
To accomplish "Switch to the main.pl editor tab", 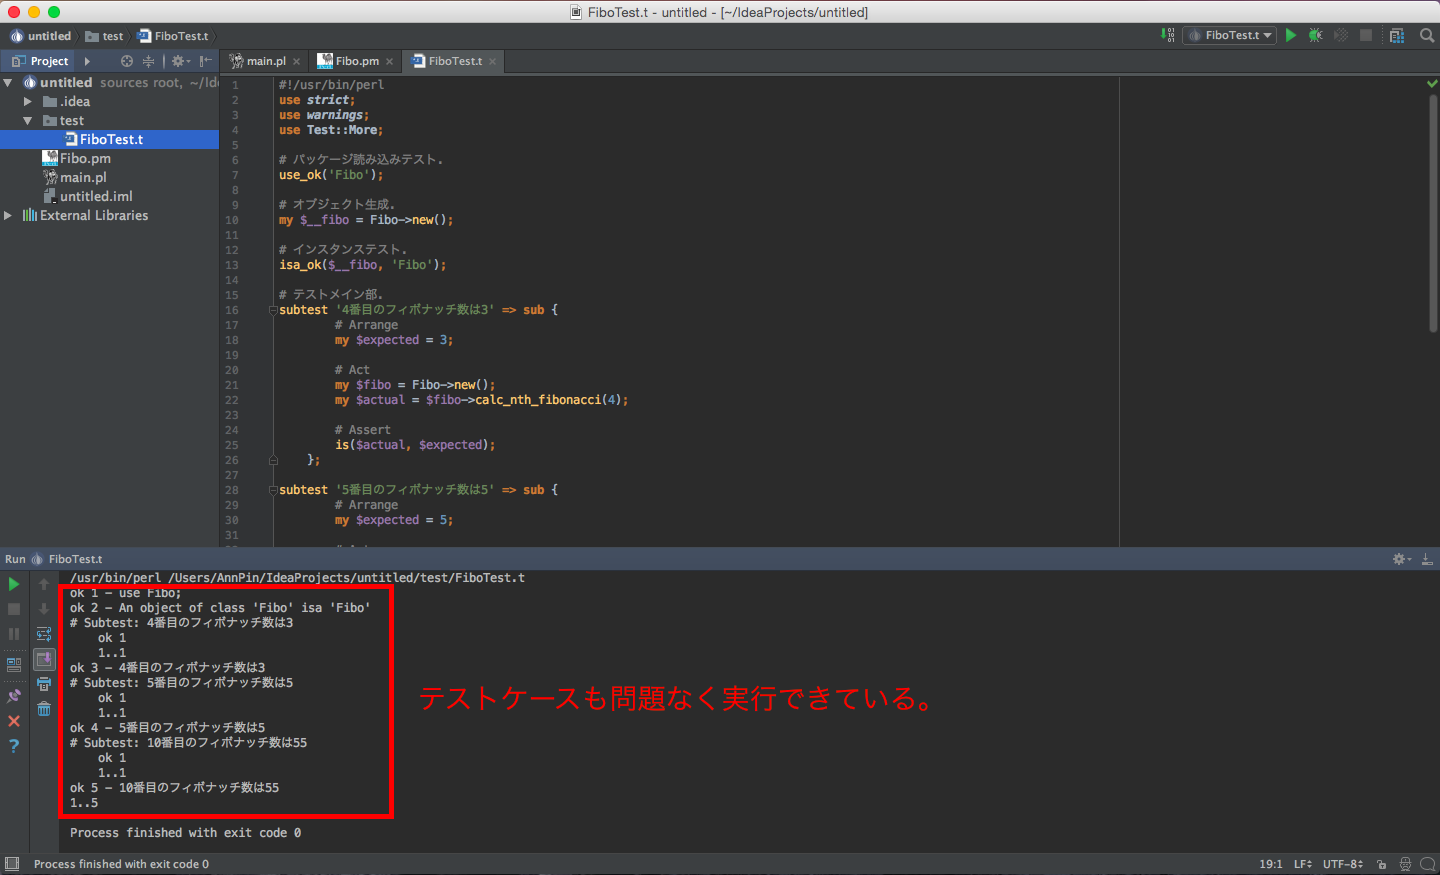I will coord(265,61).
